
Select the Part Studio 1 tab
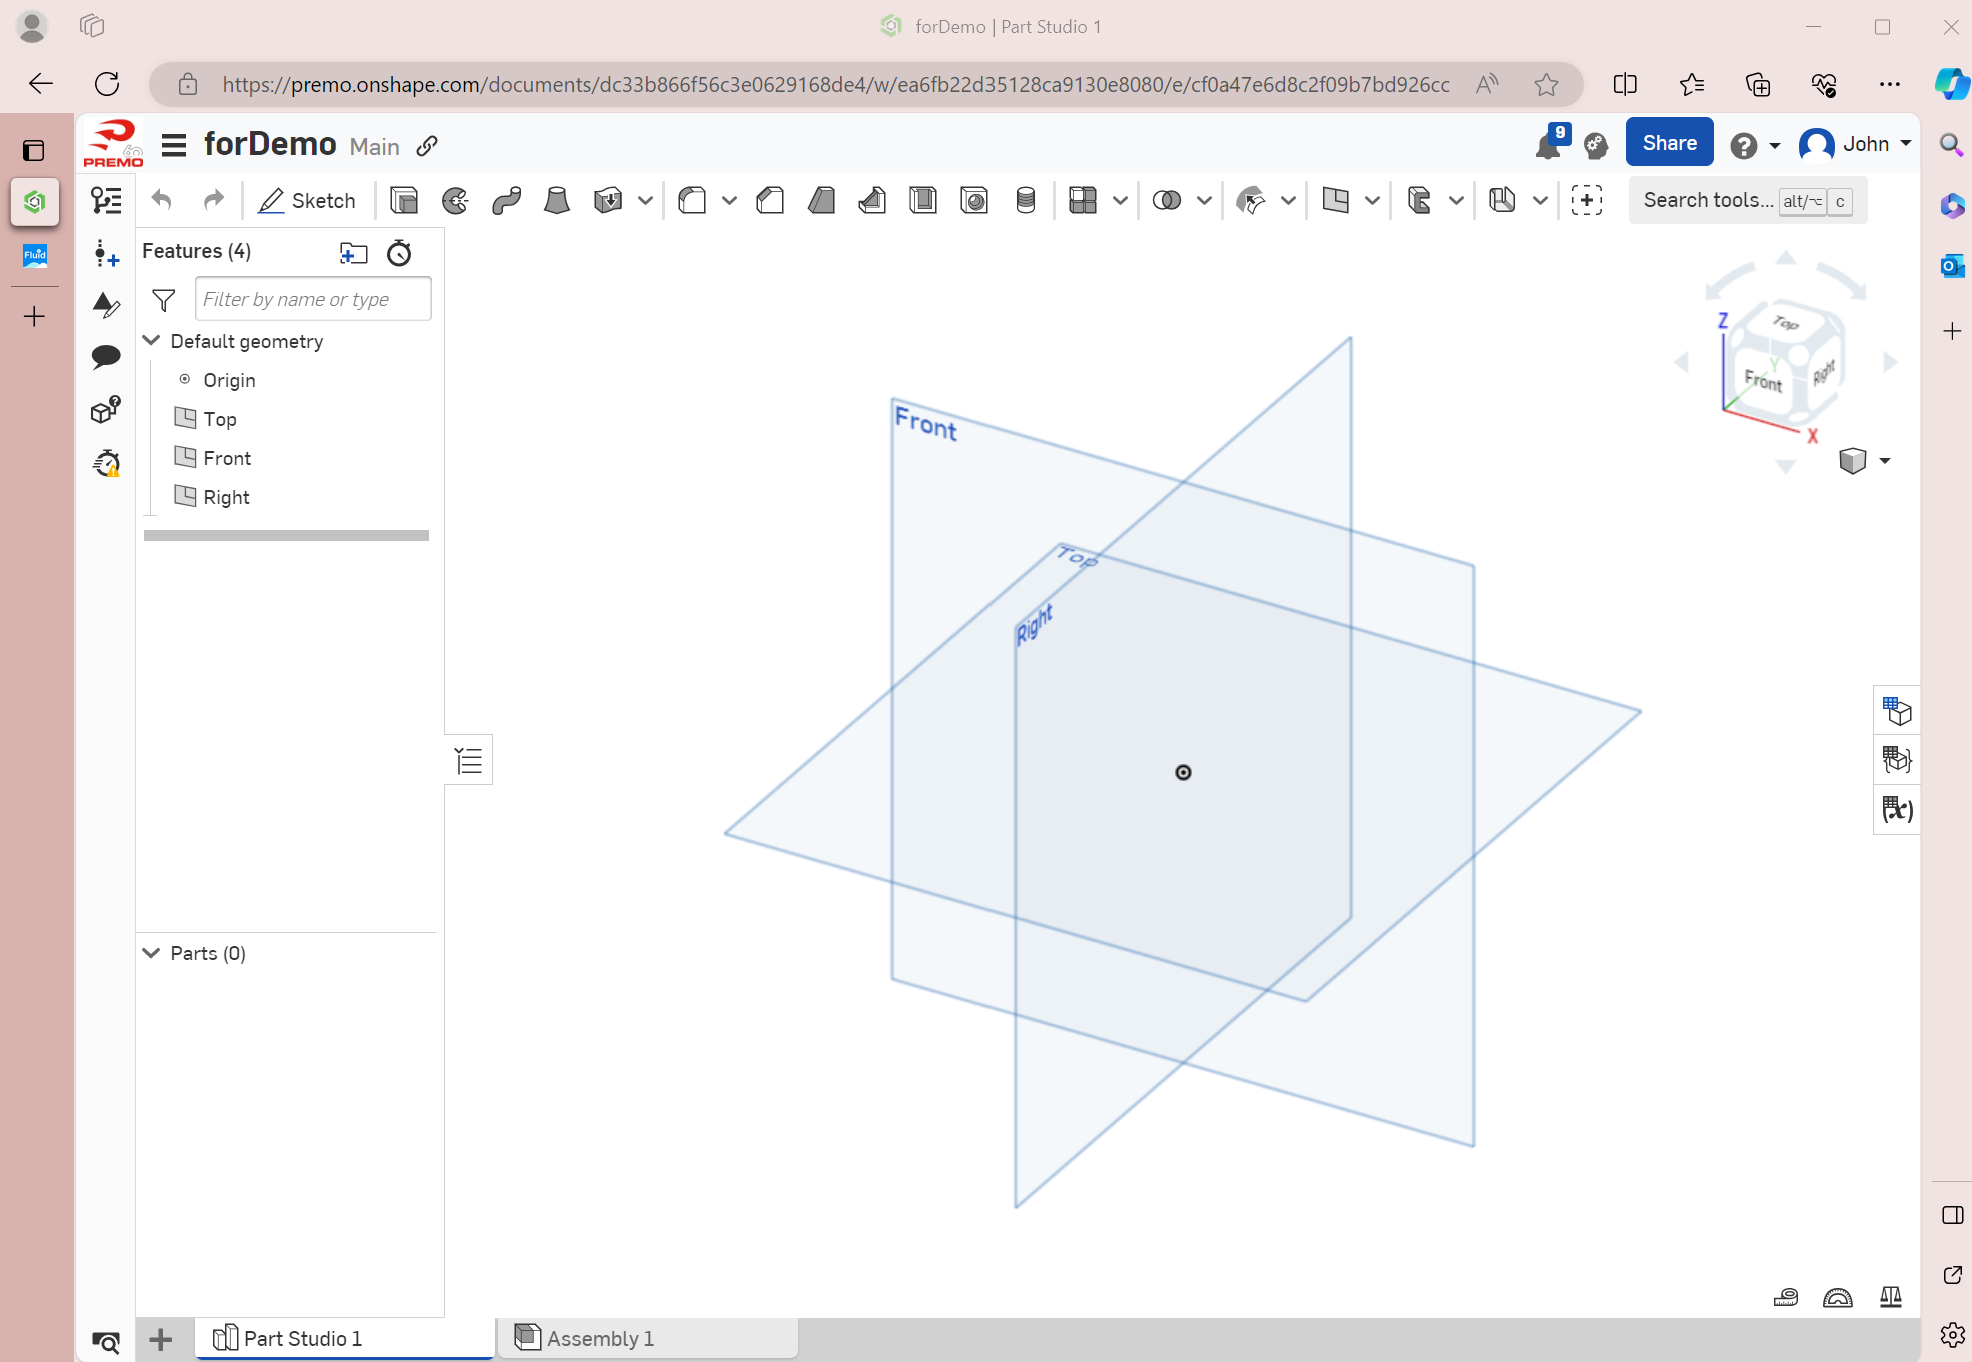[x=302, y=1338]
